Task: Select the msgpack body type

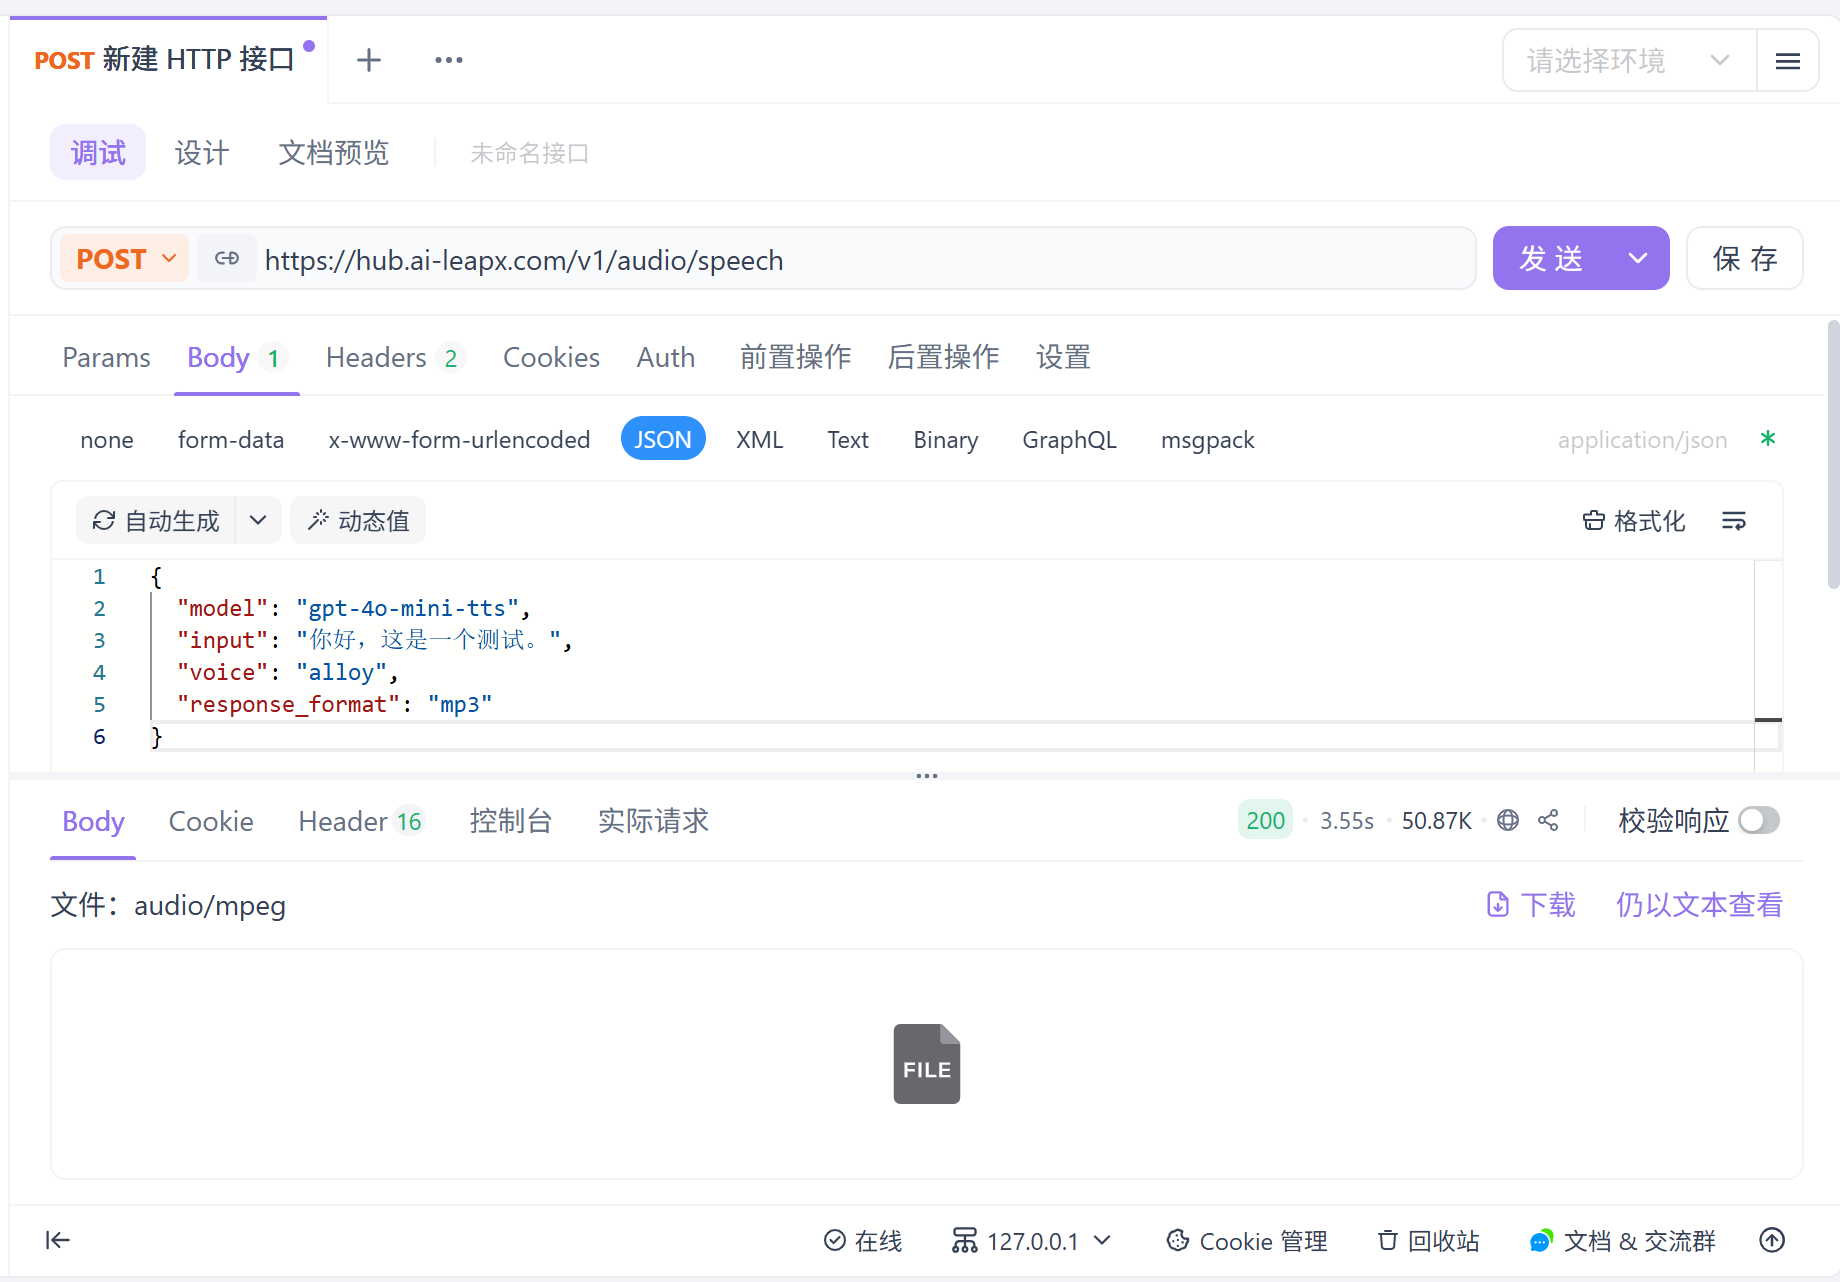Action: (x=1208, y=440)
